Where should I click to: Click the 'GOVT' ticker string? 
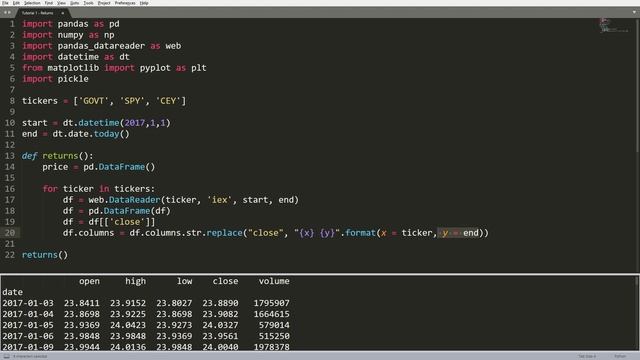coord(93,101)
